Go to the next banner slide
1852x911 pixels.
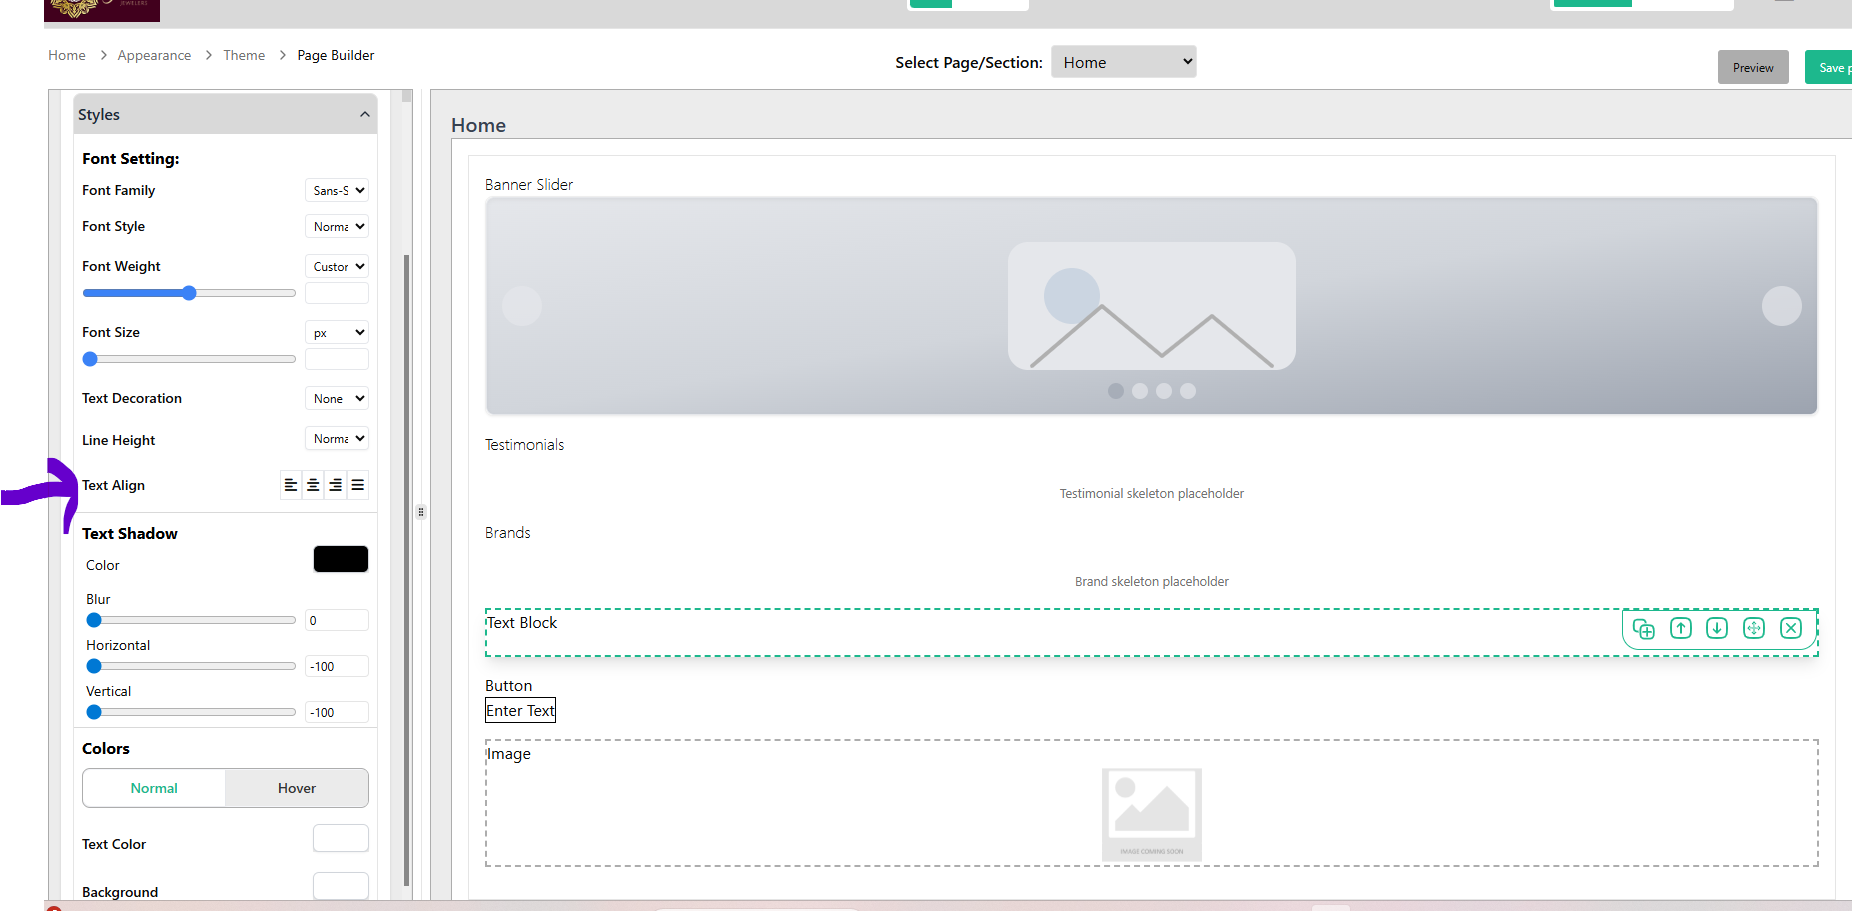(x=1782, y=306)
